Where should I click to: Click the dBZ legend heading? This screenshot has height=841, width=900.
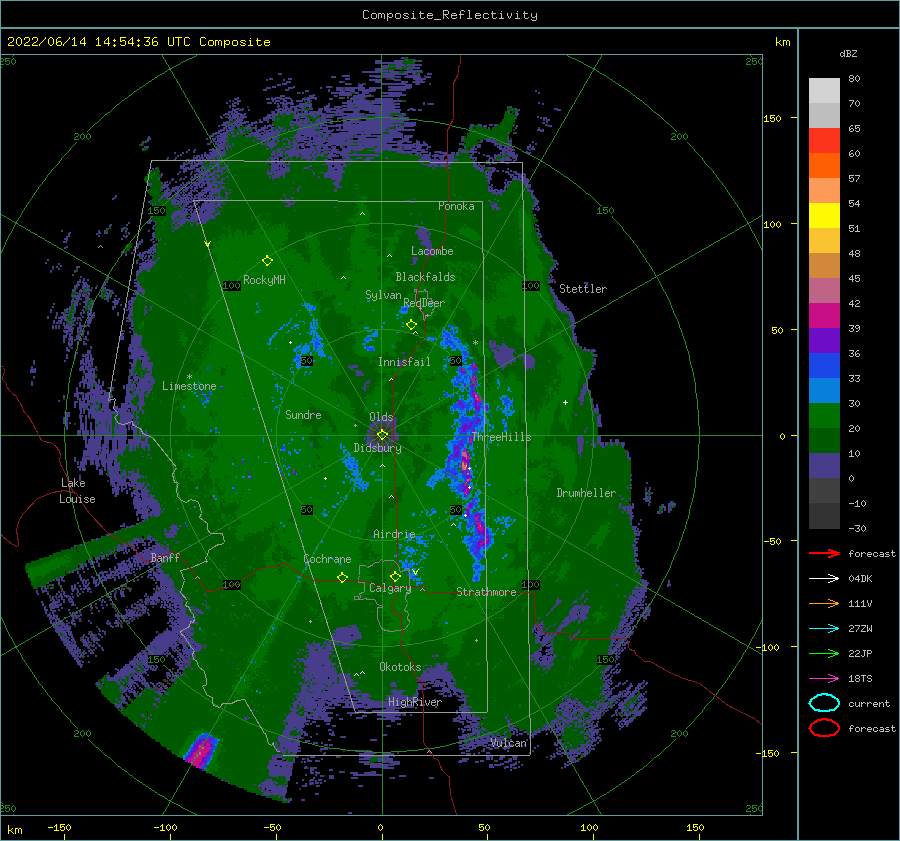[x=848, y=53]
